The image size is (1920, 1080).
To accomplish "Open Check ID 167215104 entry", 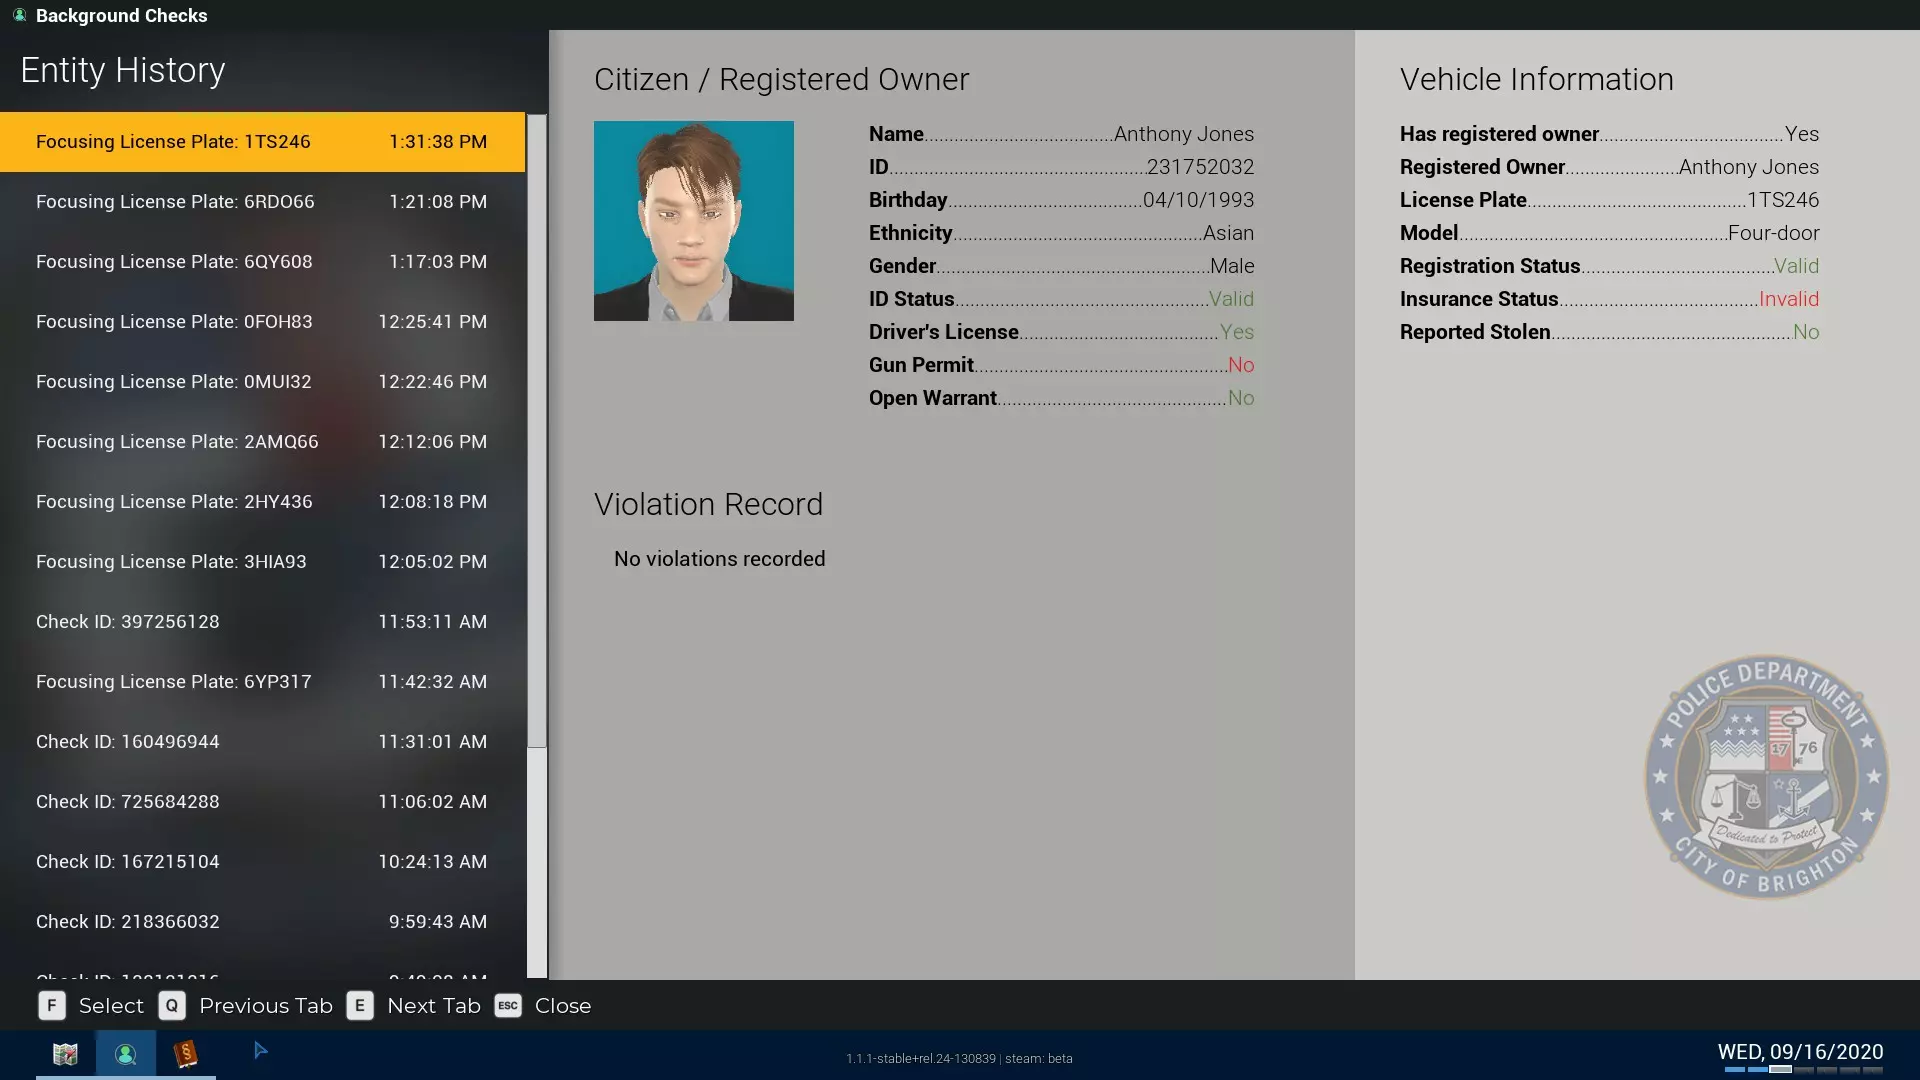I will point(262,862).
